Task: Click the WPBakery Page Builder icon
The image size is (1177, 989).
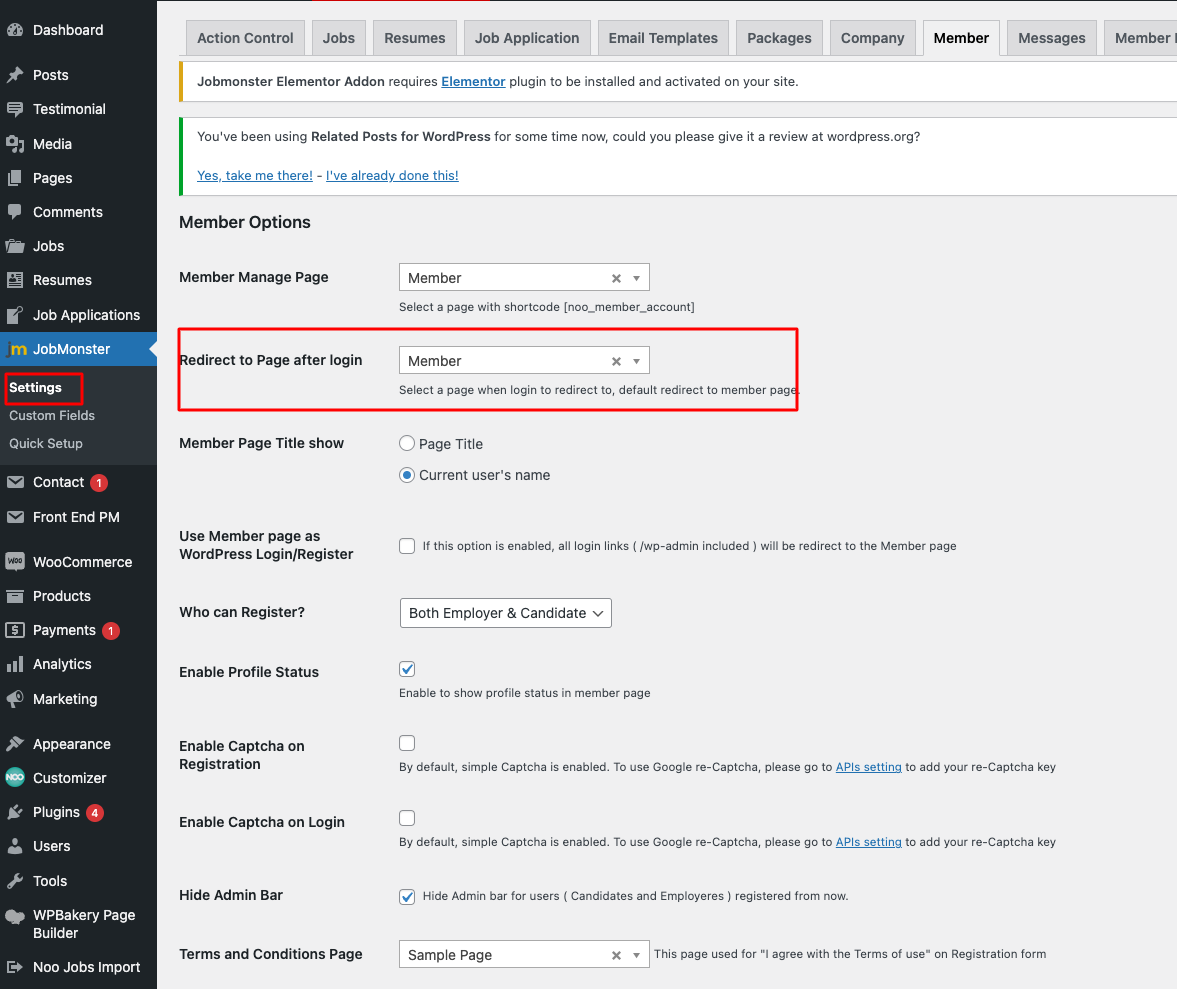Action: pyautogui.click(x=15, y=915)
